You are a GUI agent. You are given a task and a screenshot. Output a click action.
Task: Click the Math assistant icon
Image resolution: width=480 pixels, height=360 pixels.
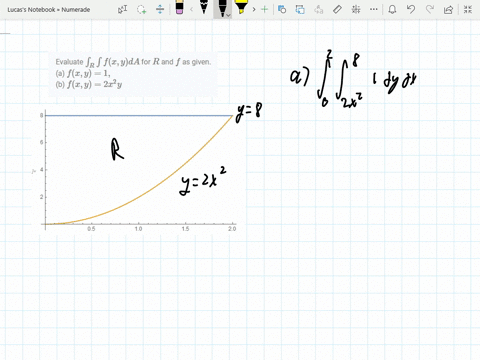[356, 9]
